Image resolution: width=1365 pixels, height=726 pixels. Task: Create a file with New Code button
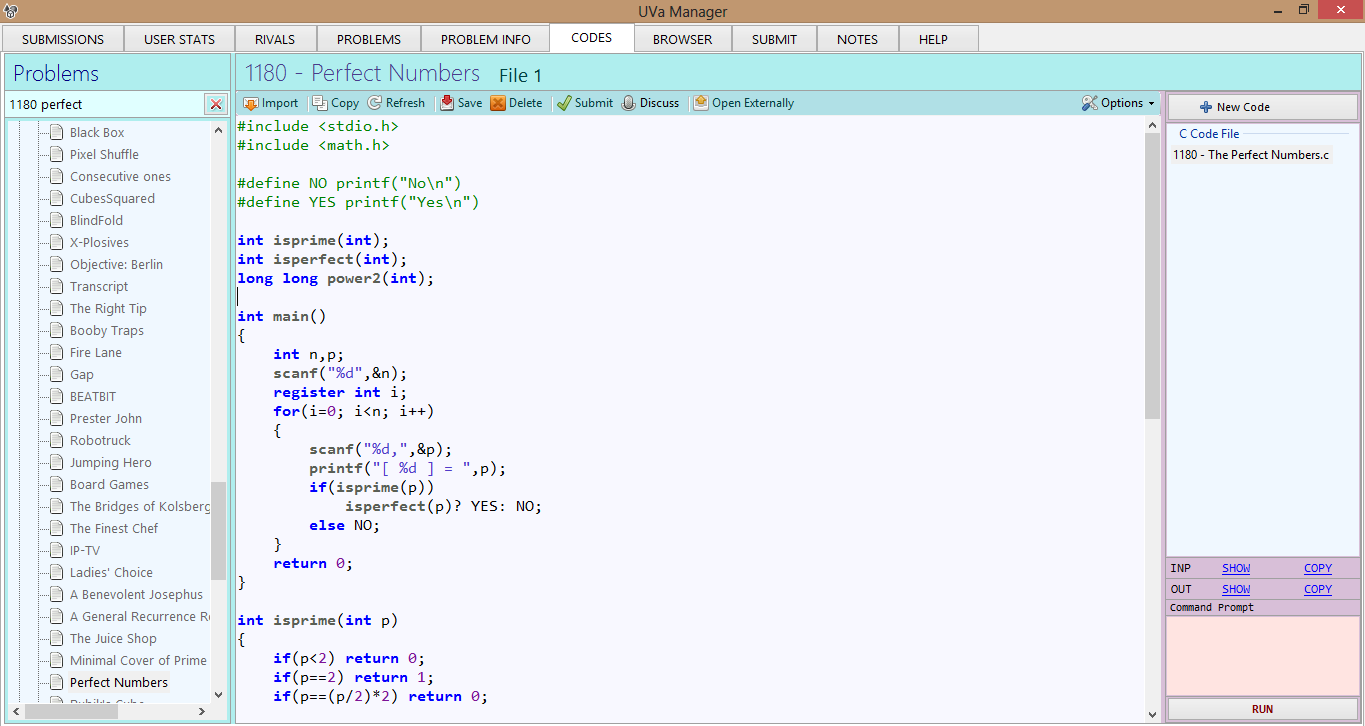click(1262, 107)
